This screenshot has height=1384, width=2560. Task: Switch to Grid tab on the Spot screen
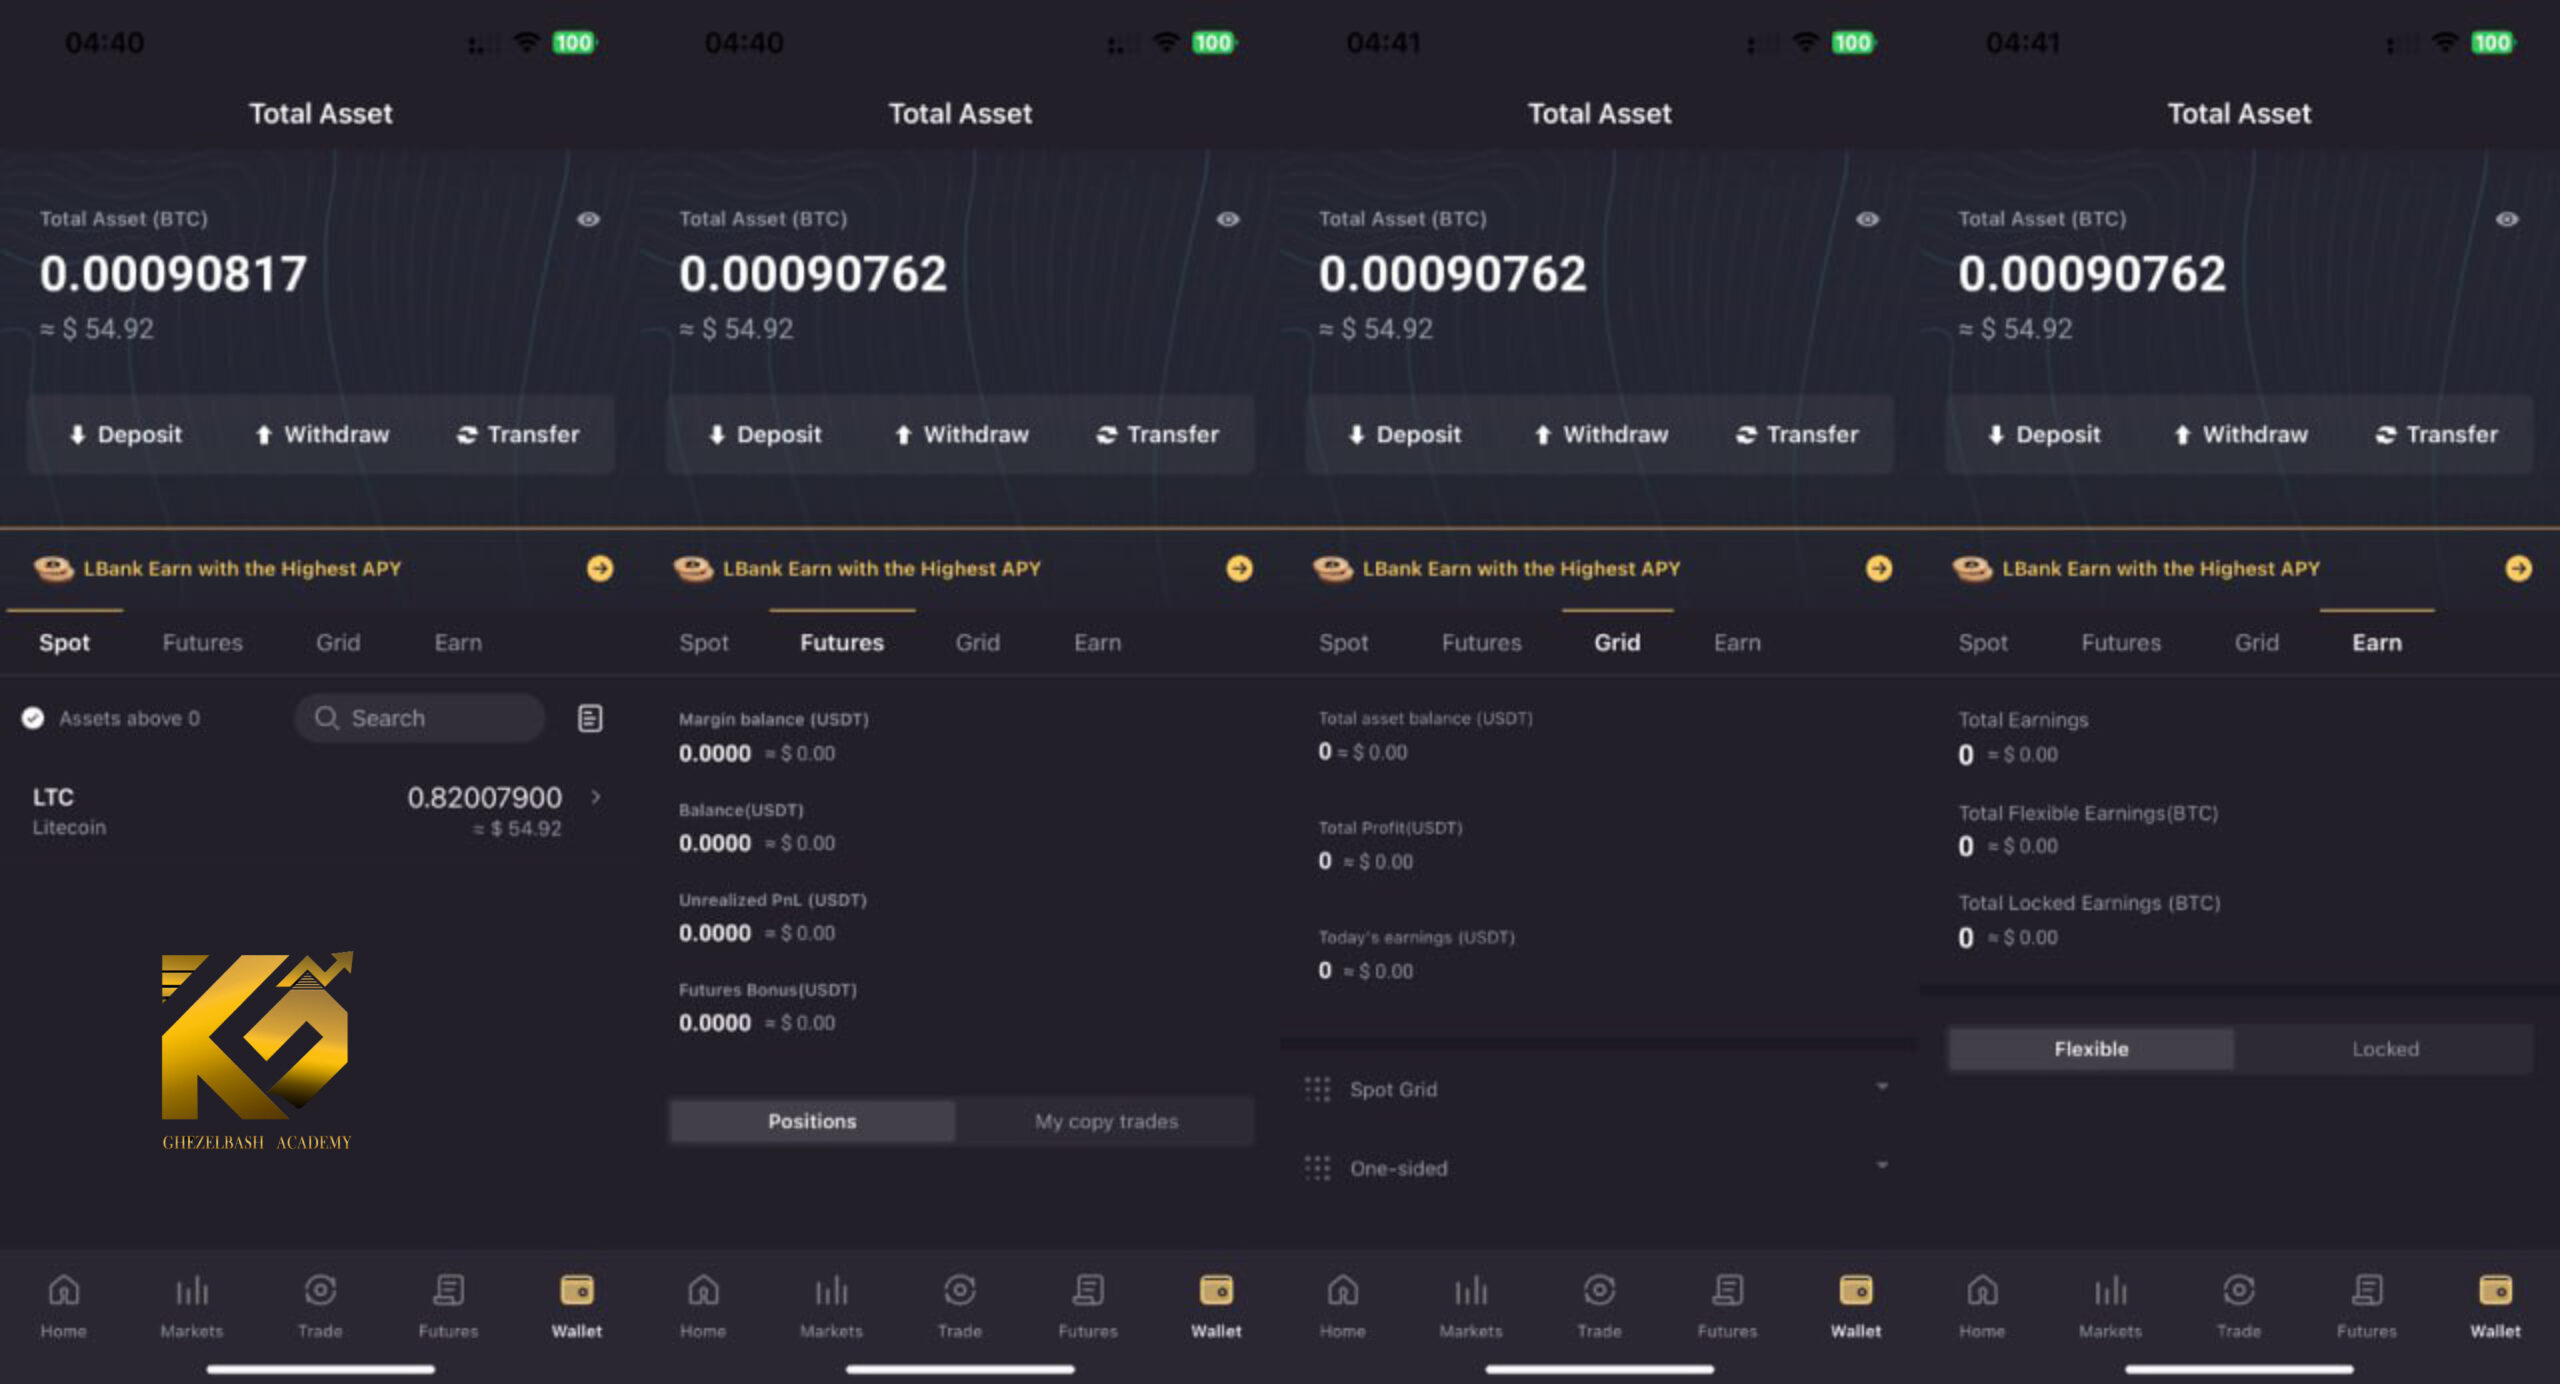click(338, 642)
